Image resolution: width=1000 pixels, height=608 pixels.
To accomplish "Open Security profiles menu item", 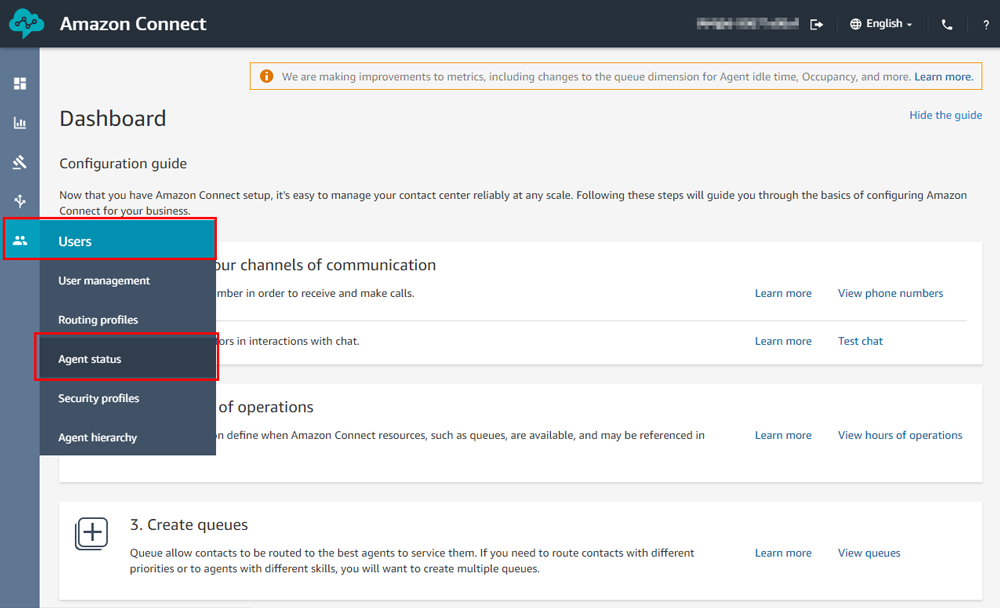I will pos(128,398).
